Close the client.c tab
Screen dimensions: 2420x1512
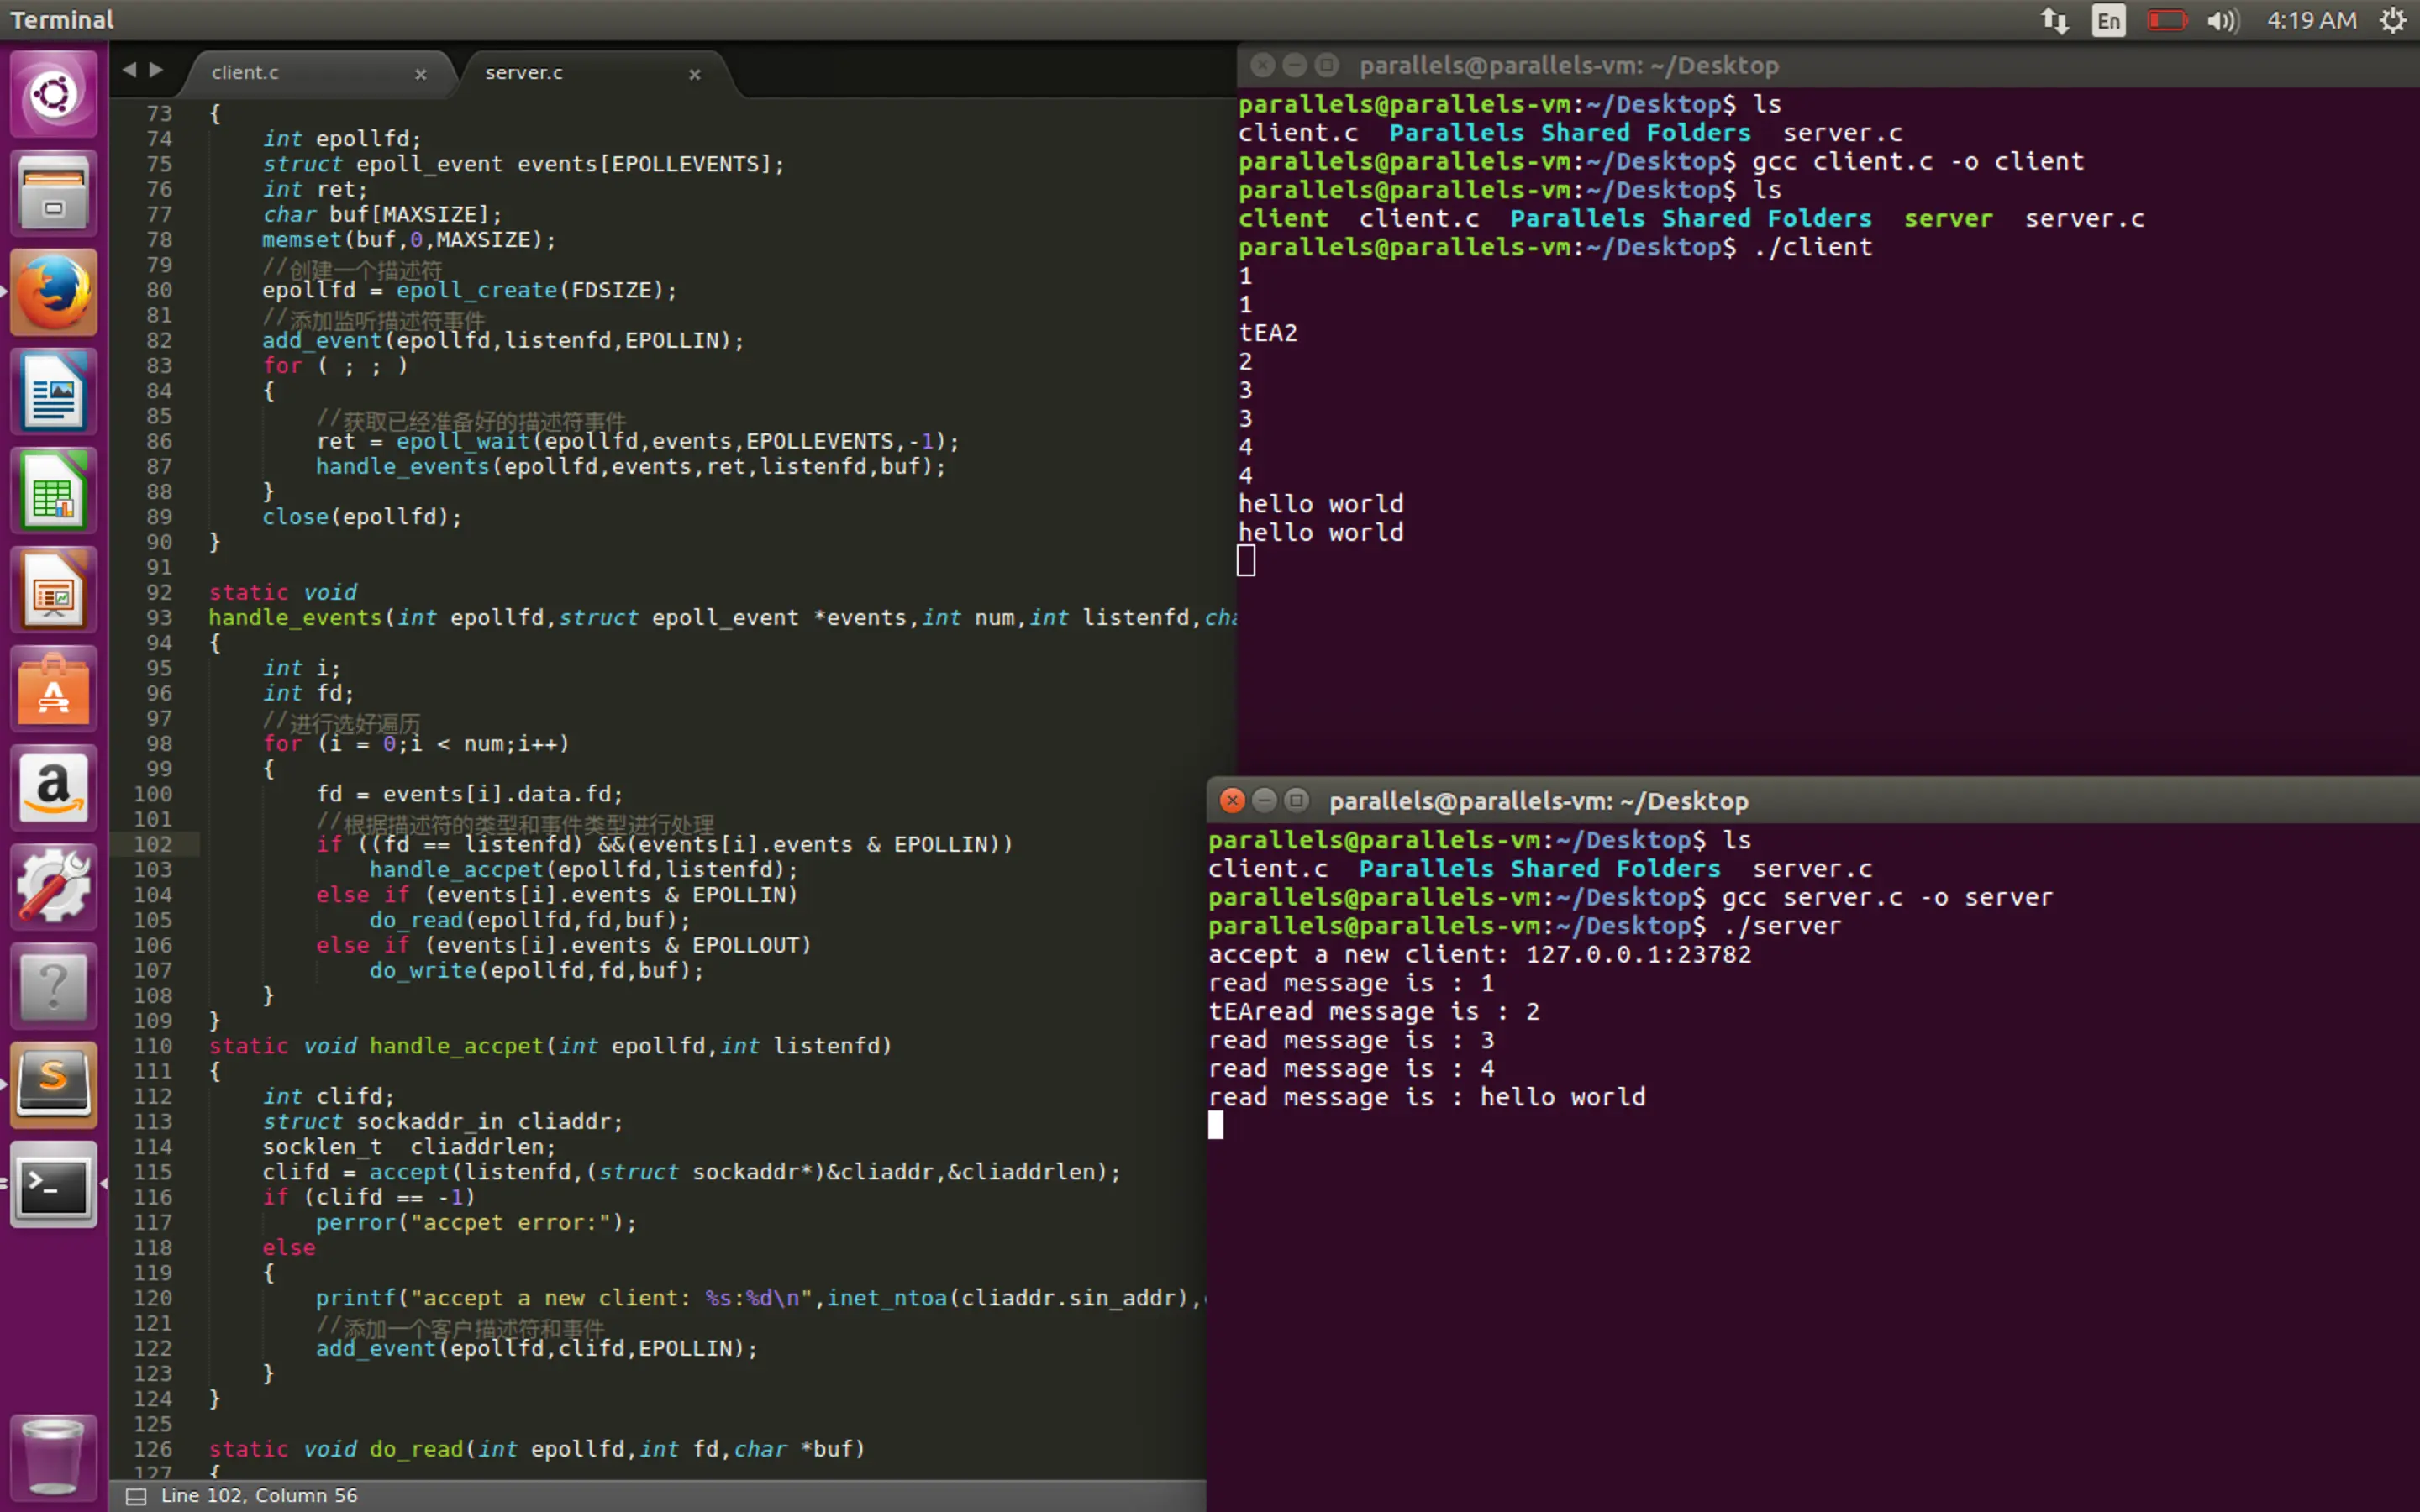pos(421,74)
